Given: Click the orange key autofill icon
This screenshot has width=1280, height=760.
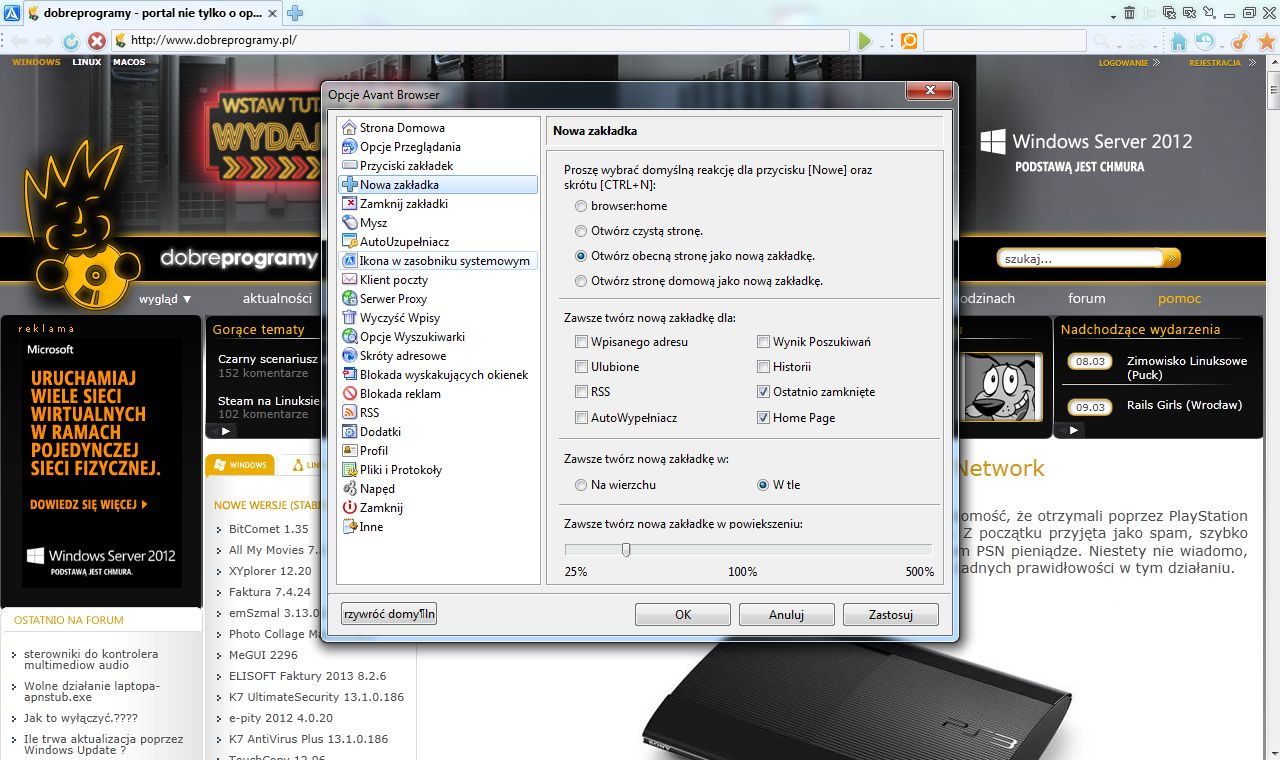Looking at the screenshot, I should tap(1240, 41).
